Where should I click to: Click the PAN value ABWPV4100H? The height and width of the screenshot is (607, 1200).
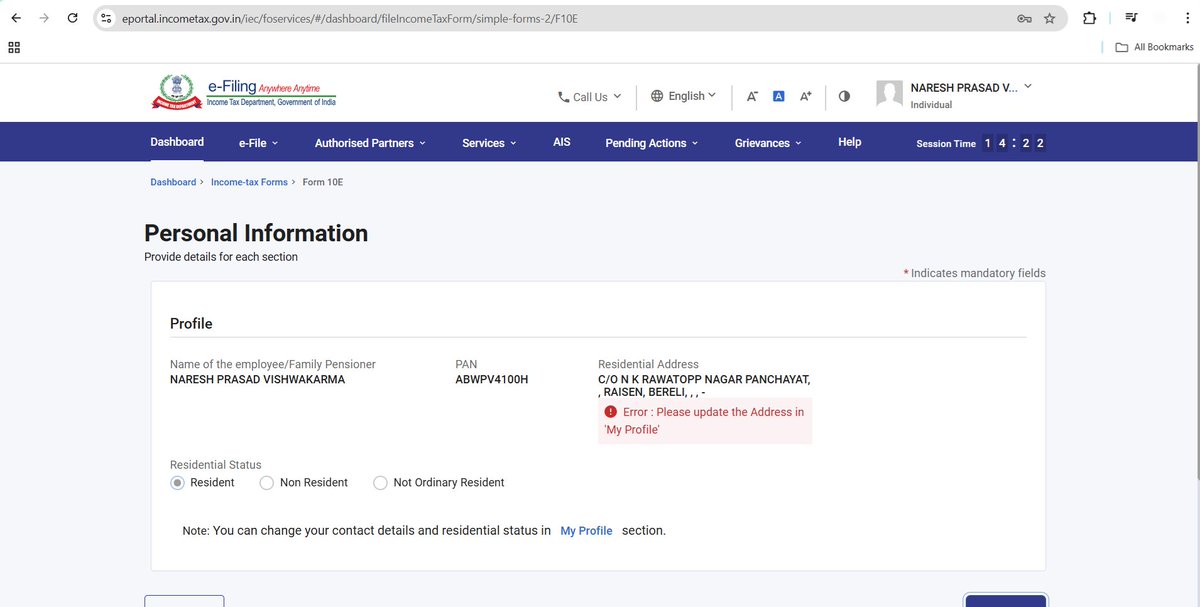491,380
